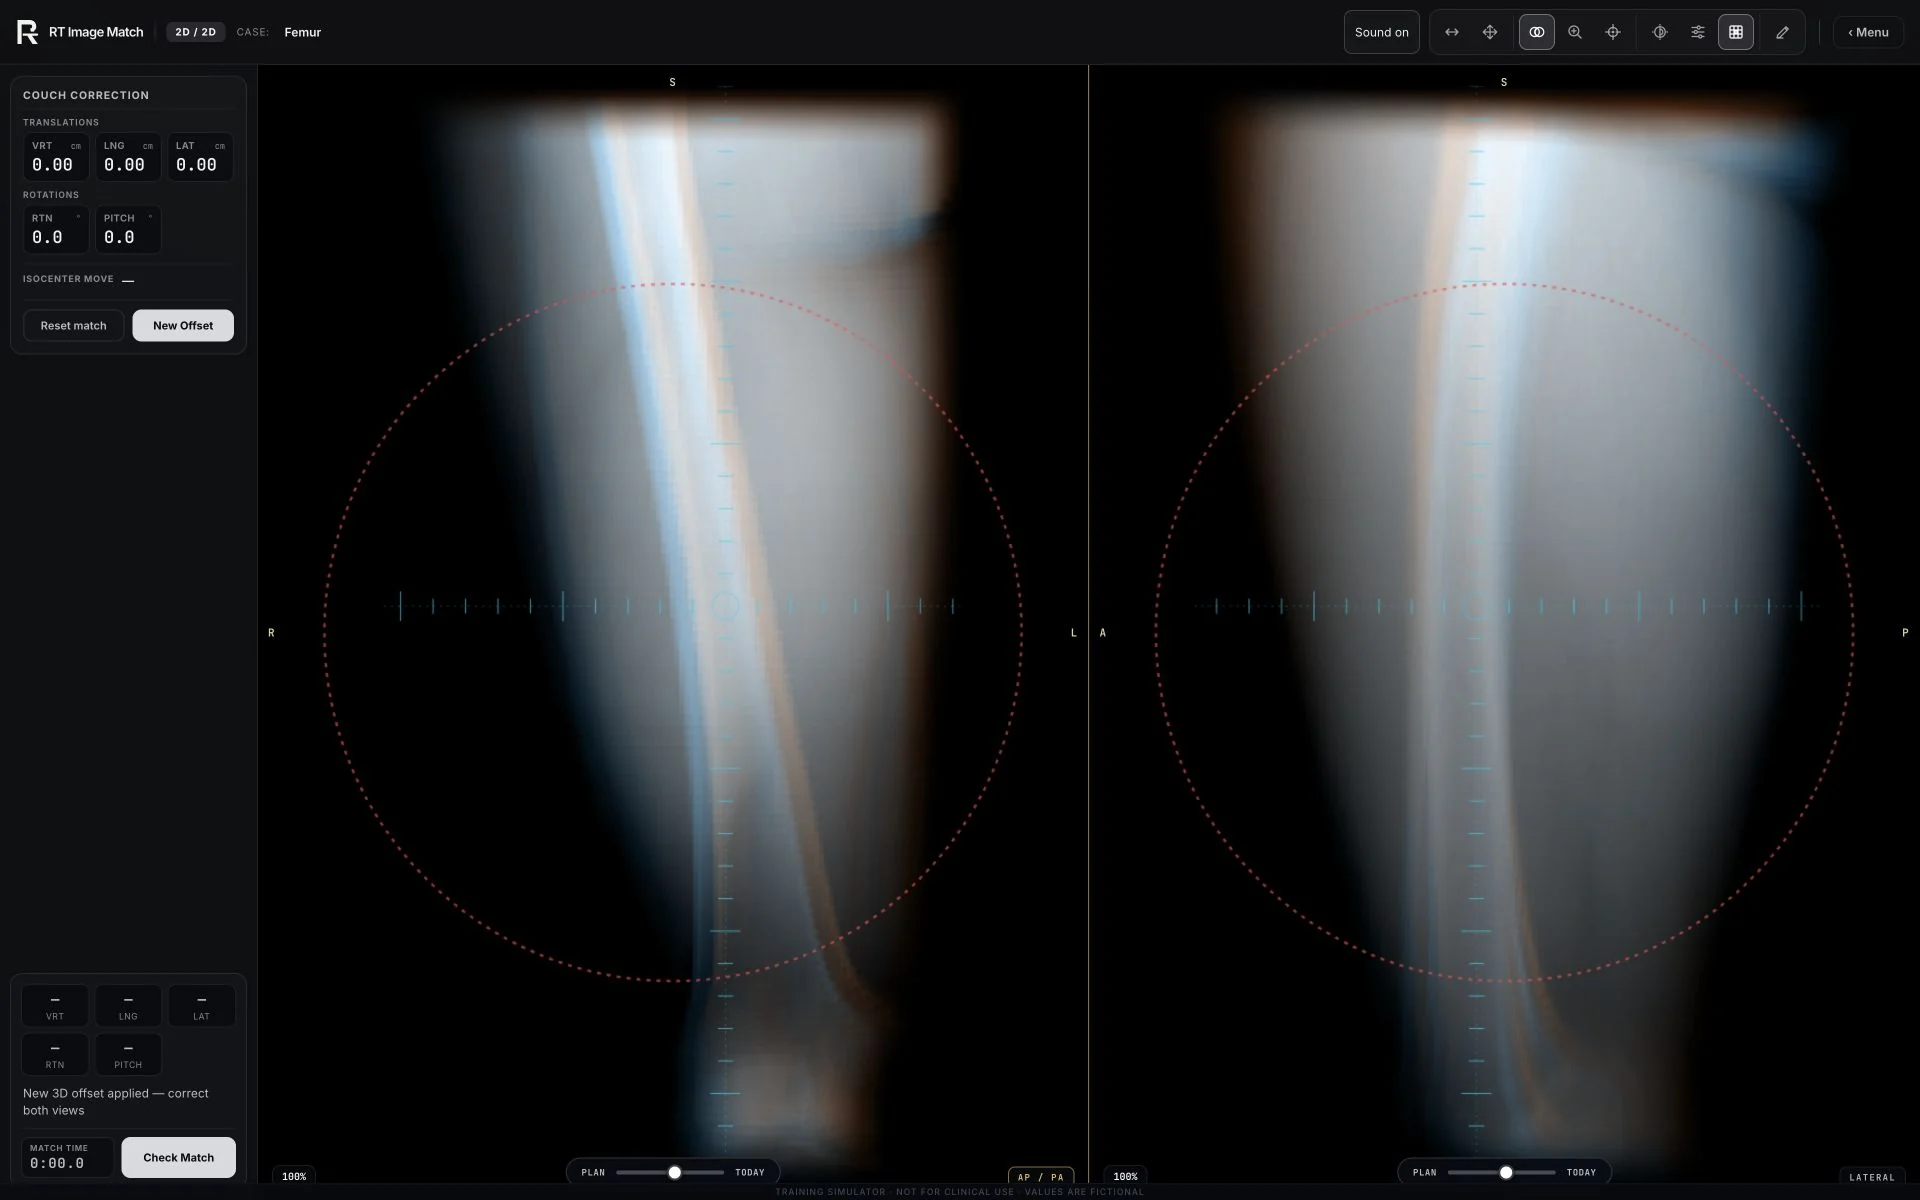
Task: Click the Check Match button
Action: pyautogui.click(x=178, y=1157)
